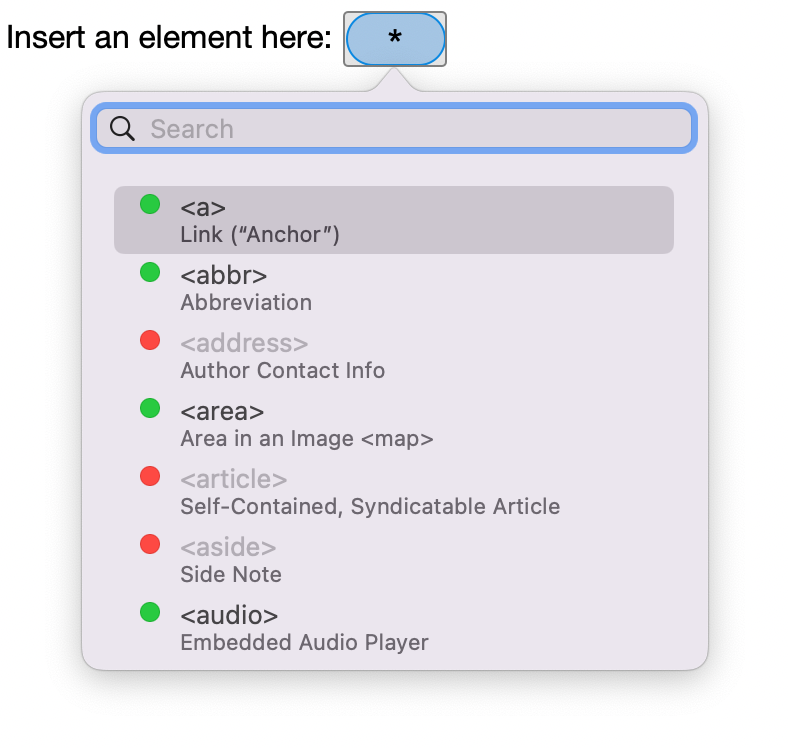The height and width of the screenshot is (748, 788).
Task: Open the asterisk element picker button
Action: coord(395,39)
